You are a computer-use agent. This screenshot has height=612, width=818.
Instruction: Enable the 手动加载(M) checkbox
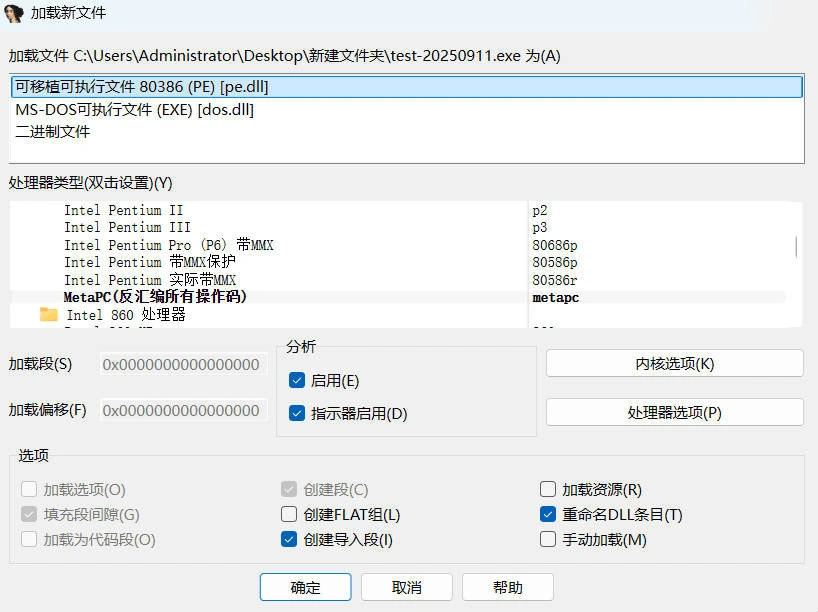548,539
